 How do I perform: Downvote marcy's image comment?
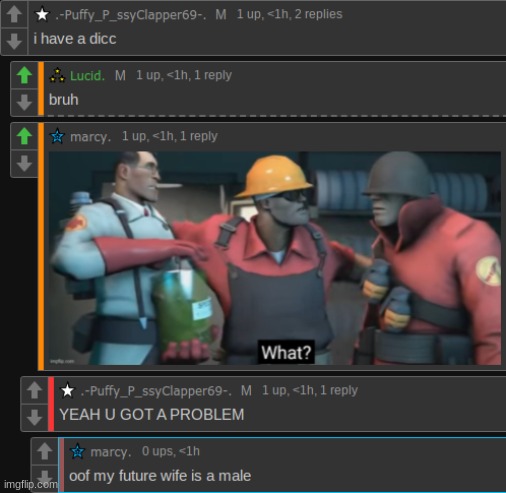click(x=24, y=163)
